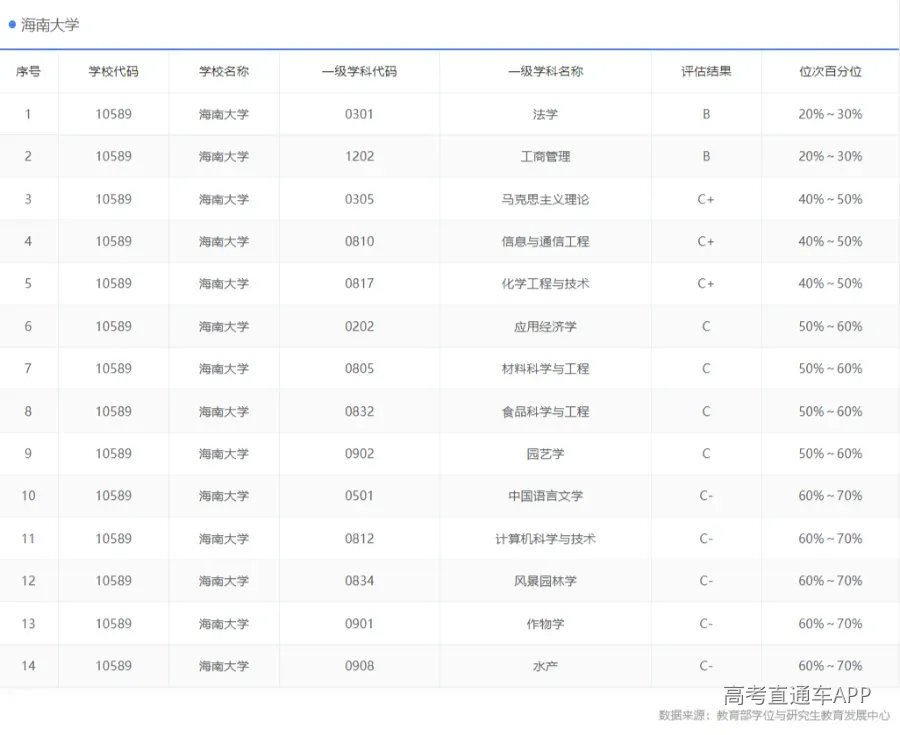Viewport: 900px width, 735px height.
Task: Click the 一级学科名称 column header
Action: coord(543,71)
